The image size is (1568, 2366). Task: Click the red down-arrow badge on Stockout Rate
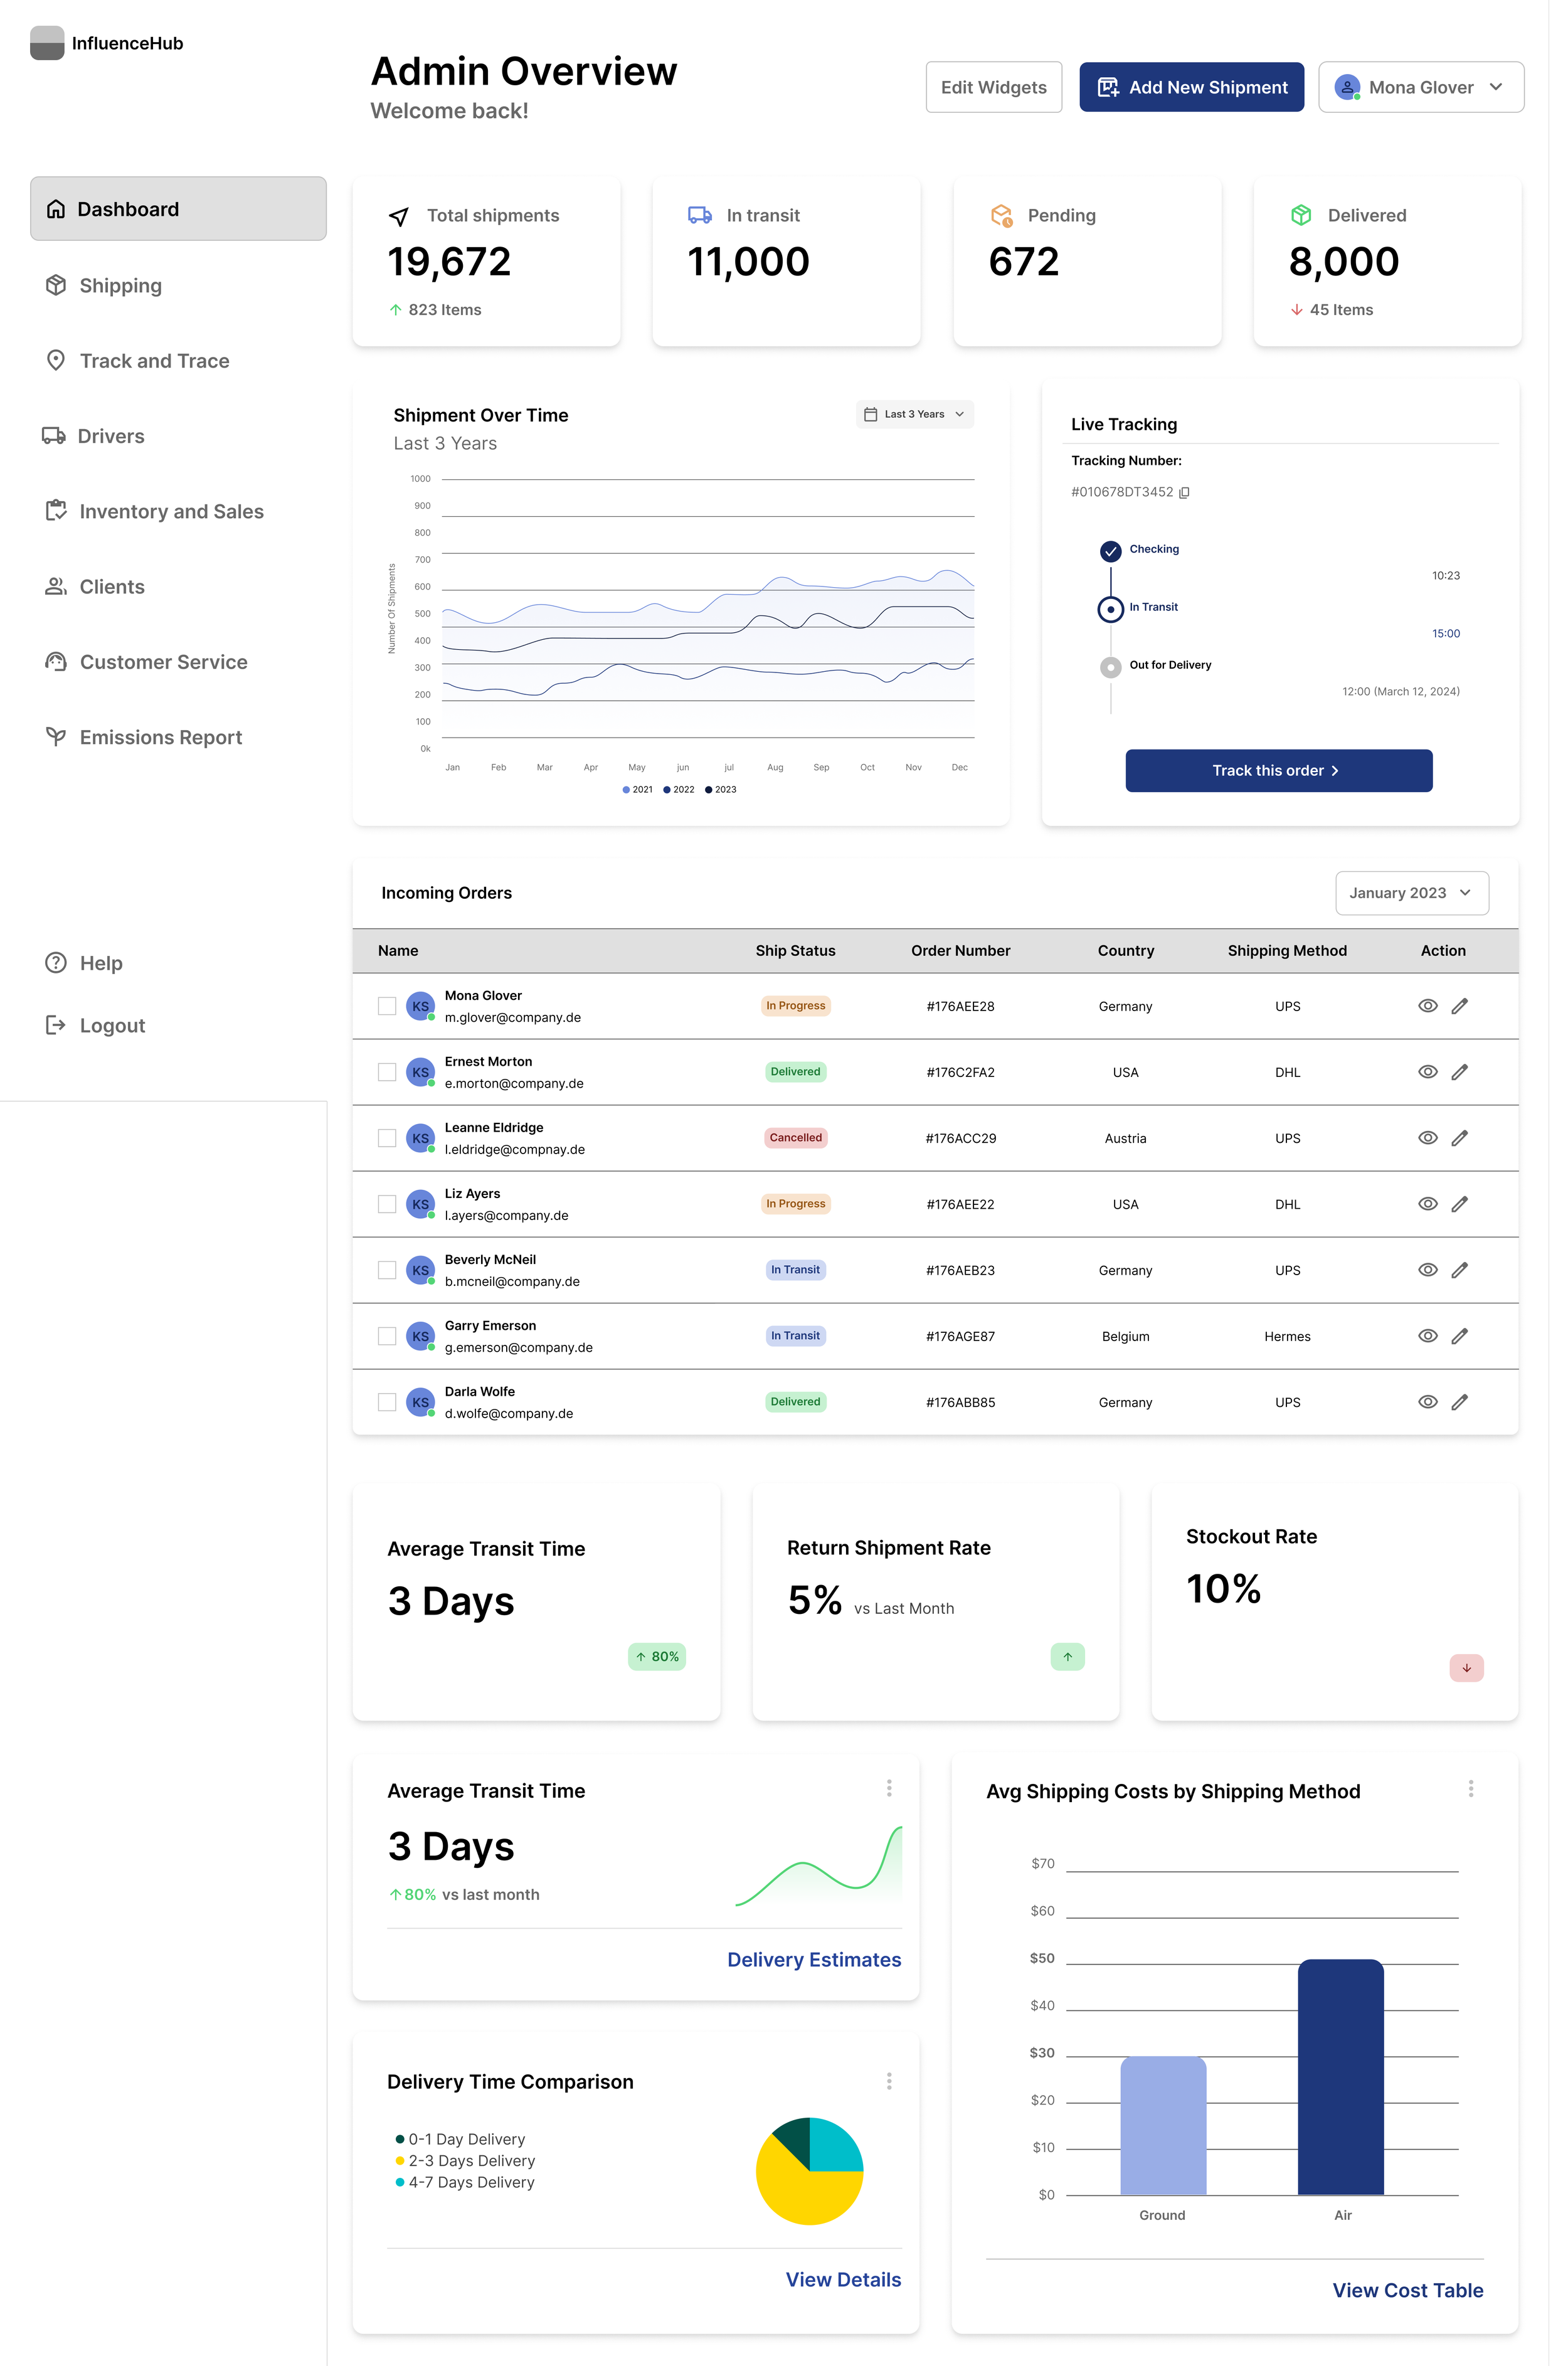coord(1466,1668)
